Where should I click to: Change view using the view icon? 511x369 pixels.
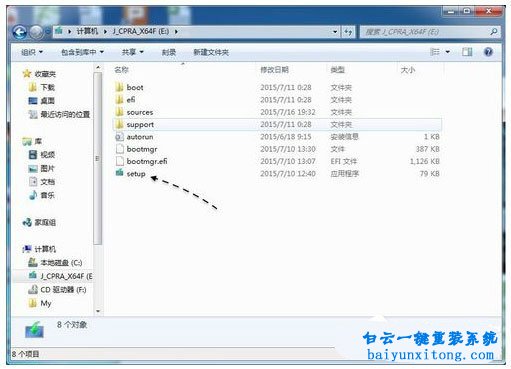[435, 52]
